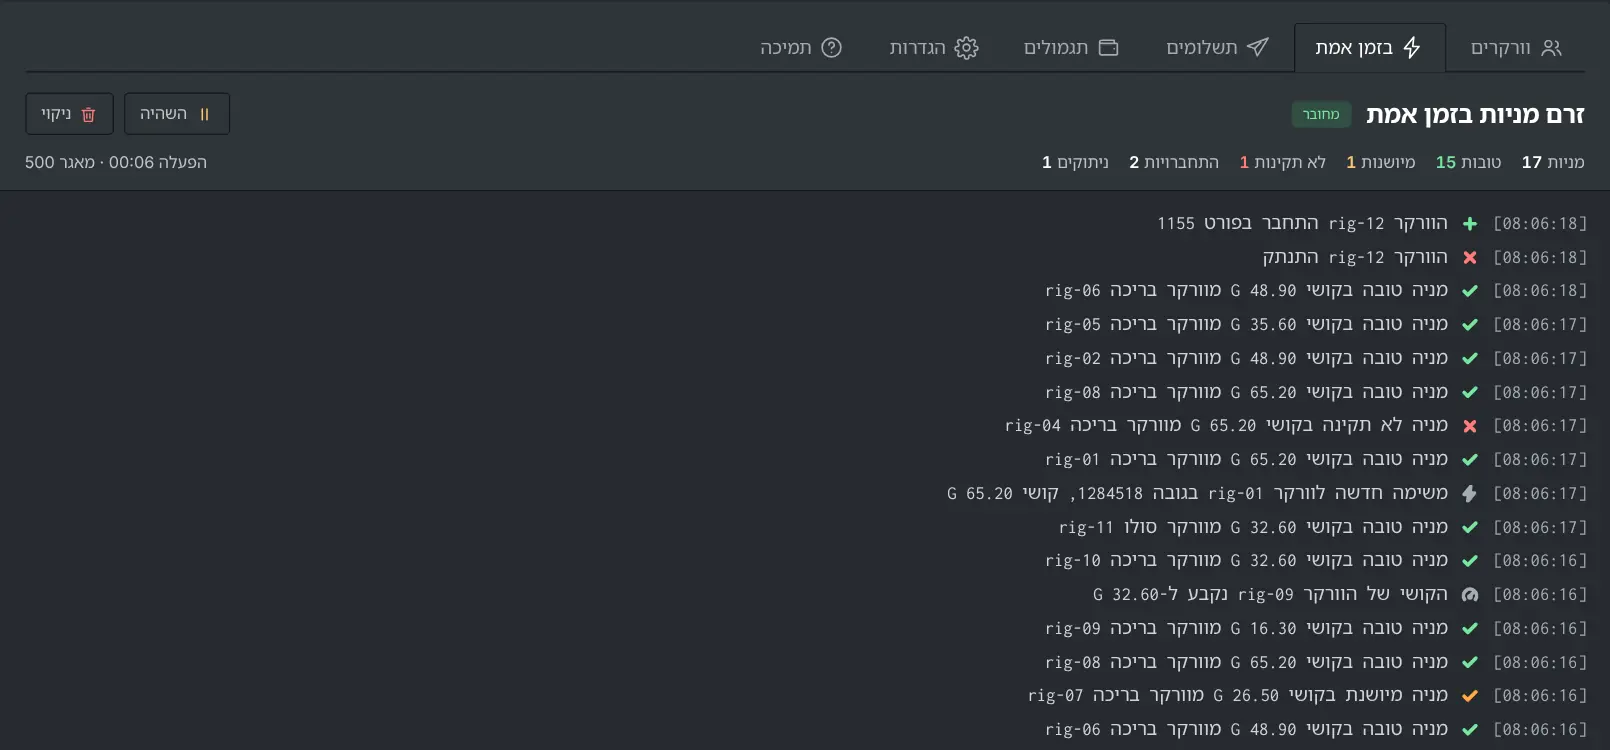The height and width of the screenshot is (750, 1610).
Task: Click the green check on rig-10 share row
Action: (1470, 561)
